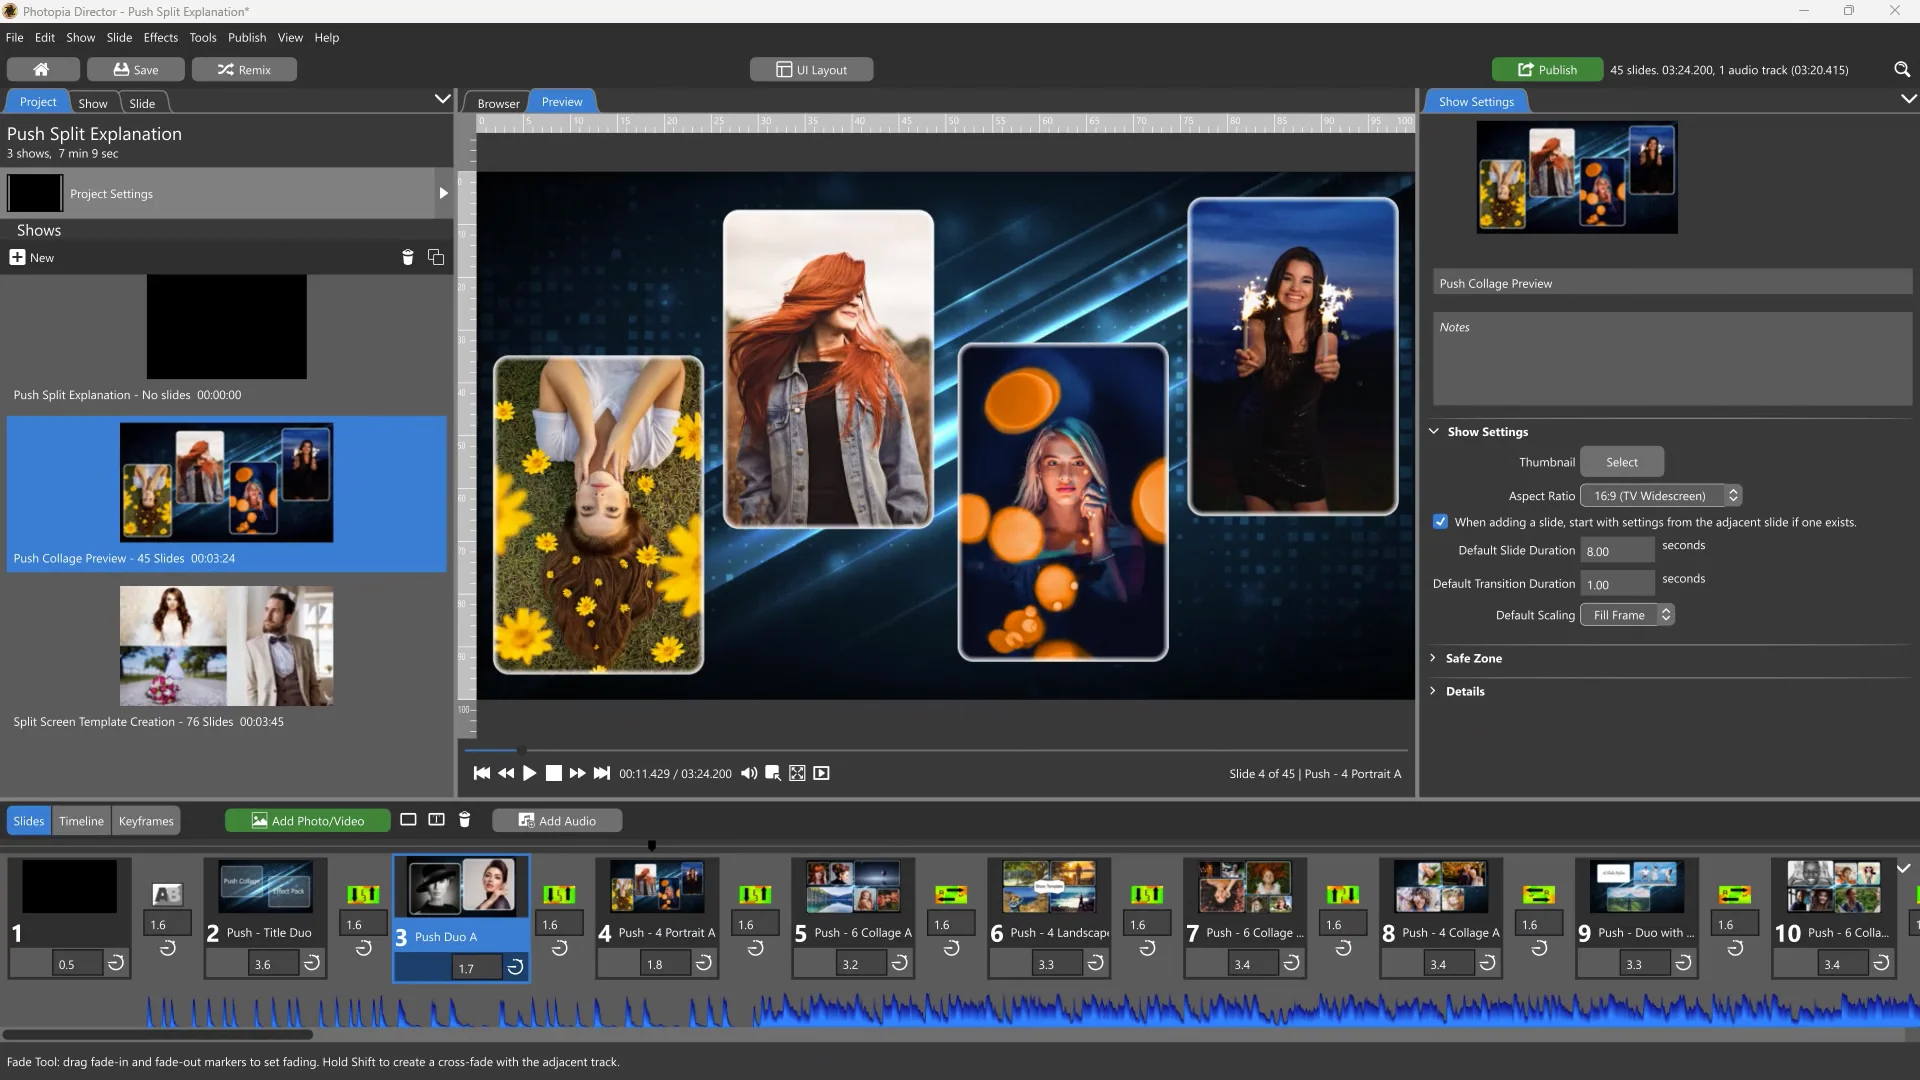Click the Home icon in the toolbar
Image resolution: width=1920 pixels, height=1080 pixels.
point(42,69)
